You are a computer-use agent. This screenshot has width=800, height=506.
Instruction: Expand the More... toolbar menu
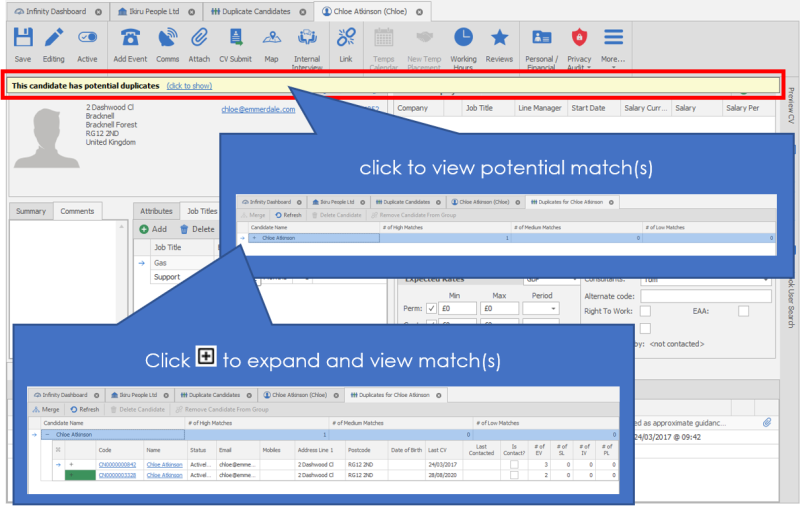(613, 39)
